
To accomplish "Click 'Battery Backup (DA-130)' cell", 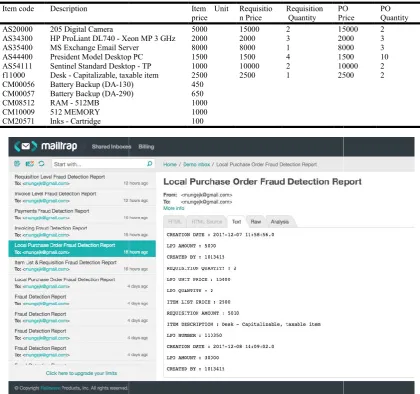I will pos(92,84).
